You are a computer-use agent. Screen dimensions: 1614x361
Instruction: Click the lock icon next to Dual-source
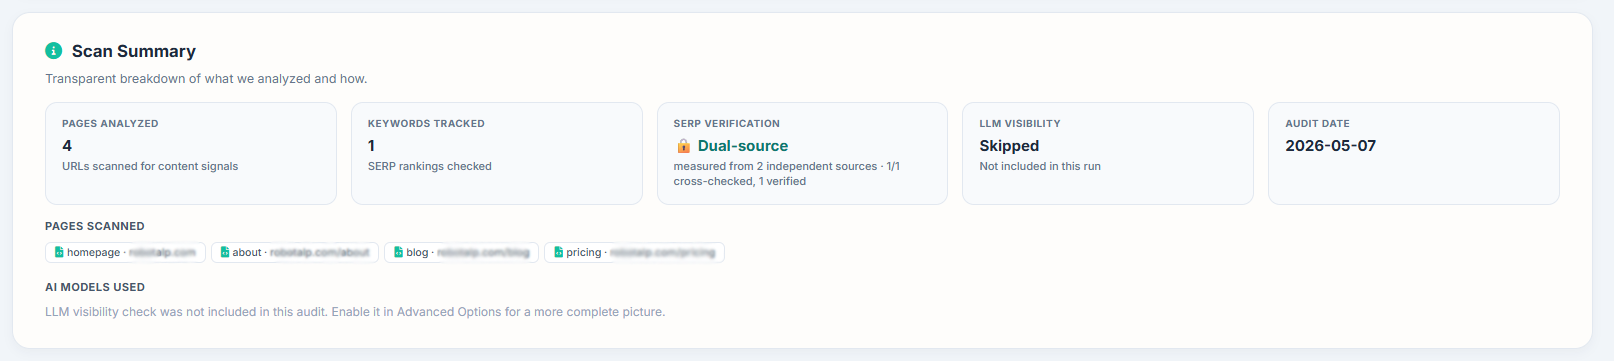[x=684, y=146]
